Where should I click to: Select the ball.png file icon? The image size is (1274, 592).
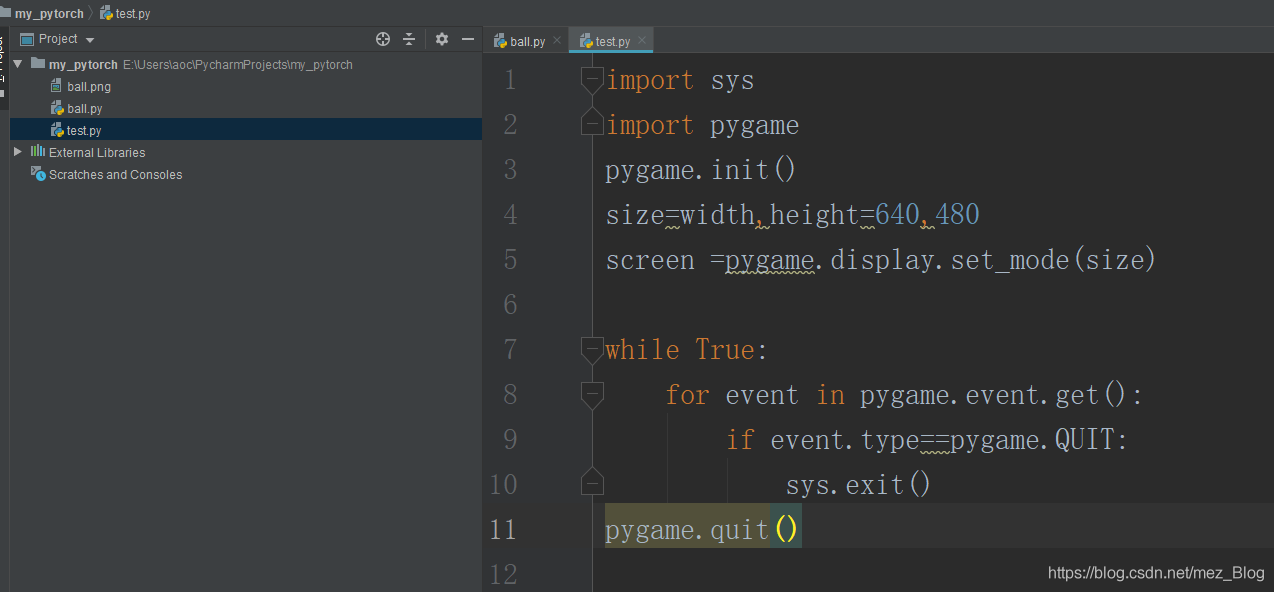tap(57, 87)
